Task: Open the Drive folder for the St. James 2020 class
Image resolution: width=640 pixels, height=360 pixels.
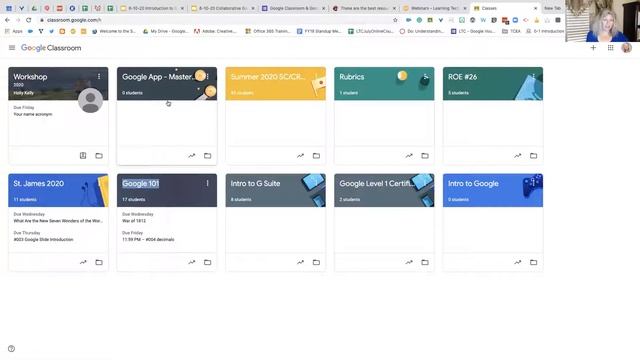Action: [x=99, y=262]
